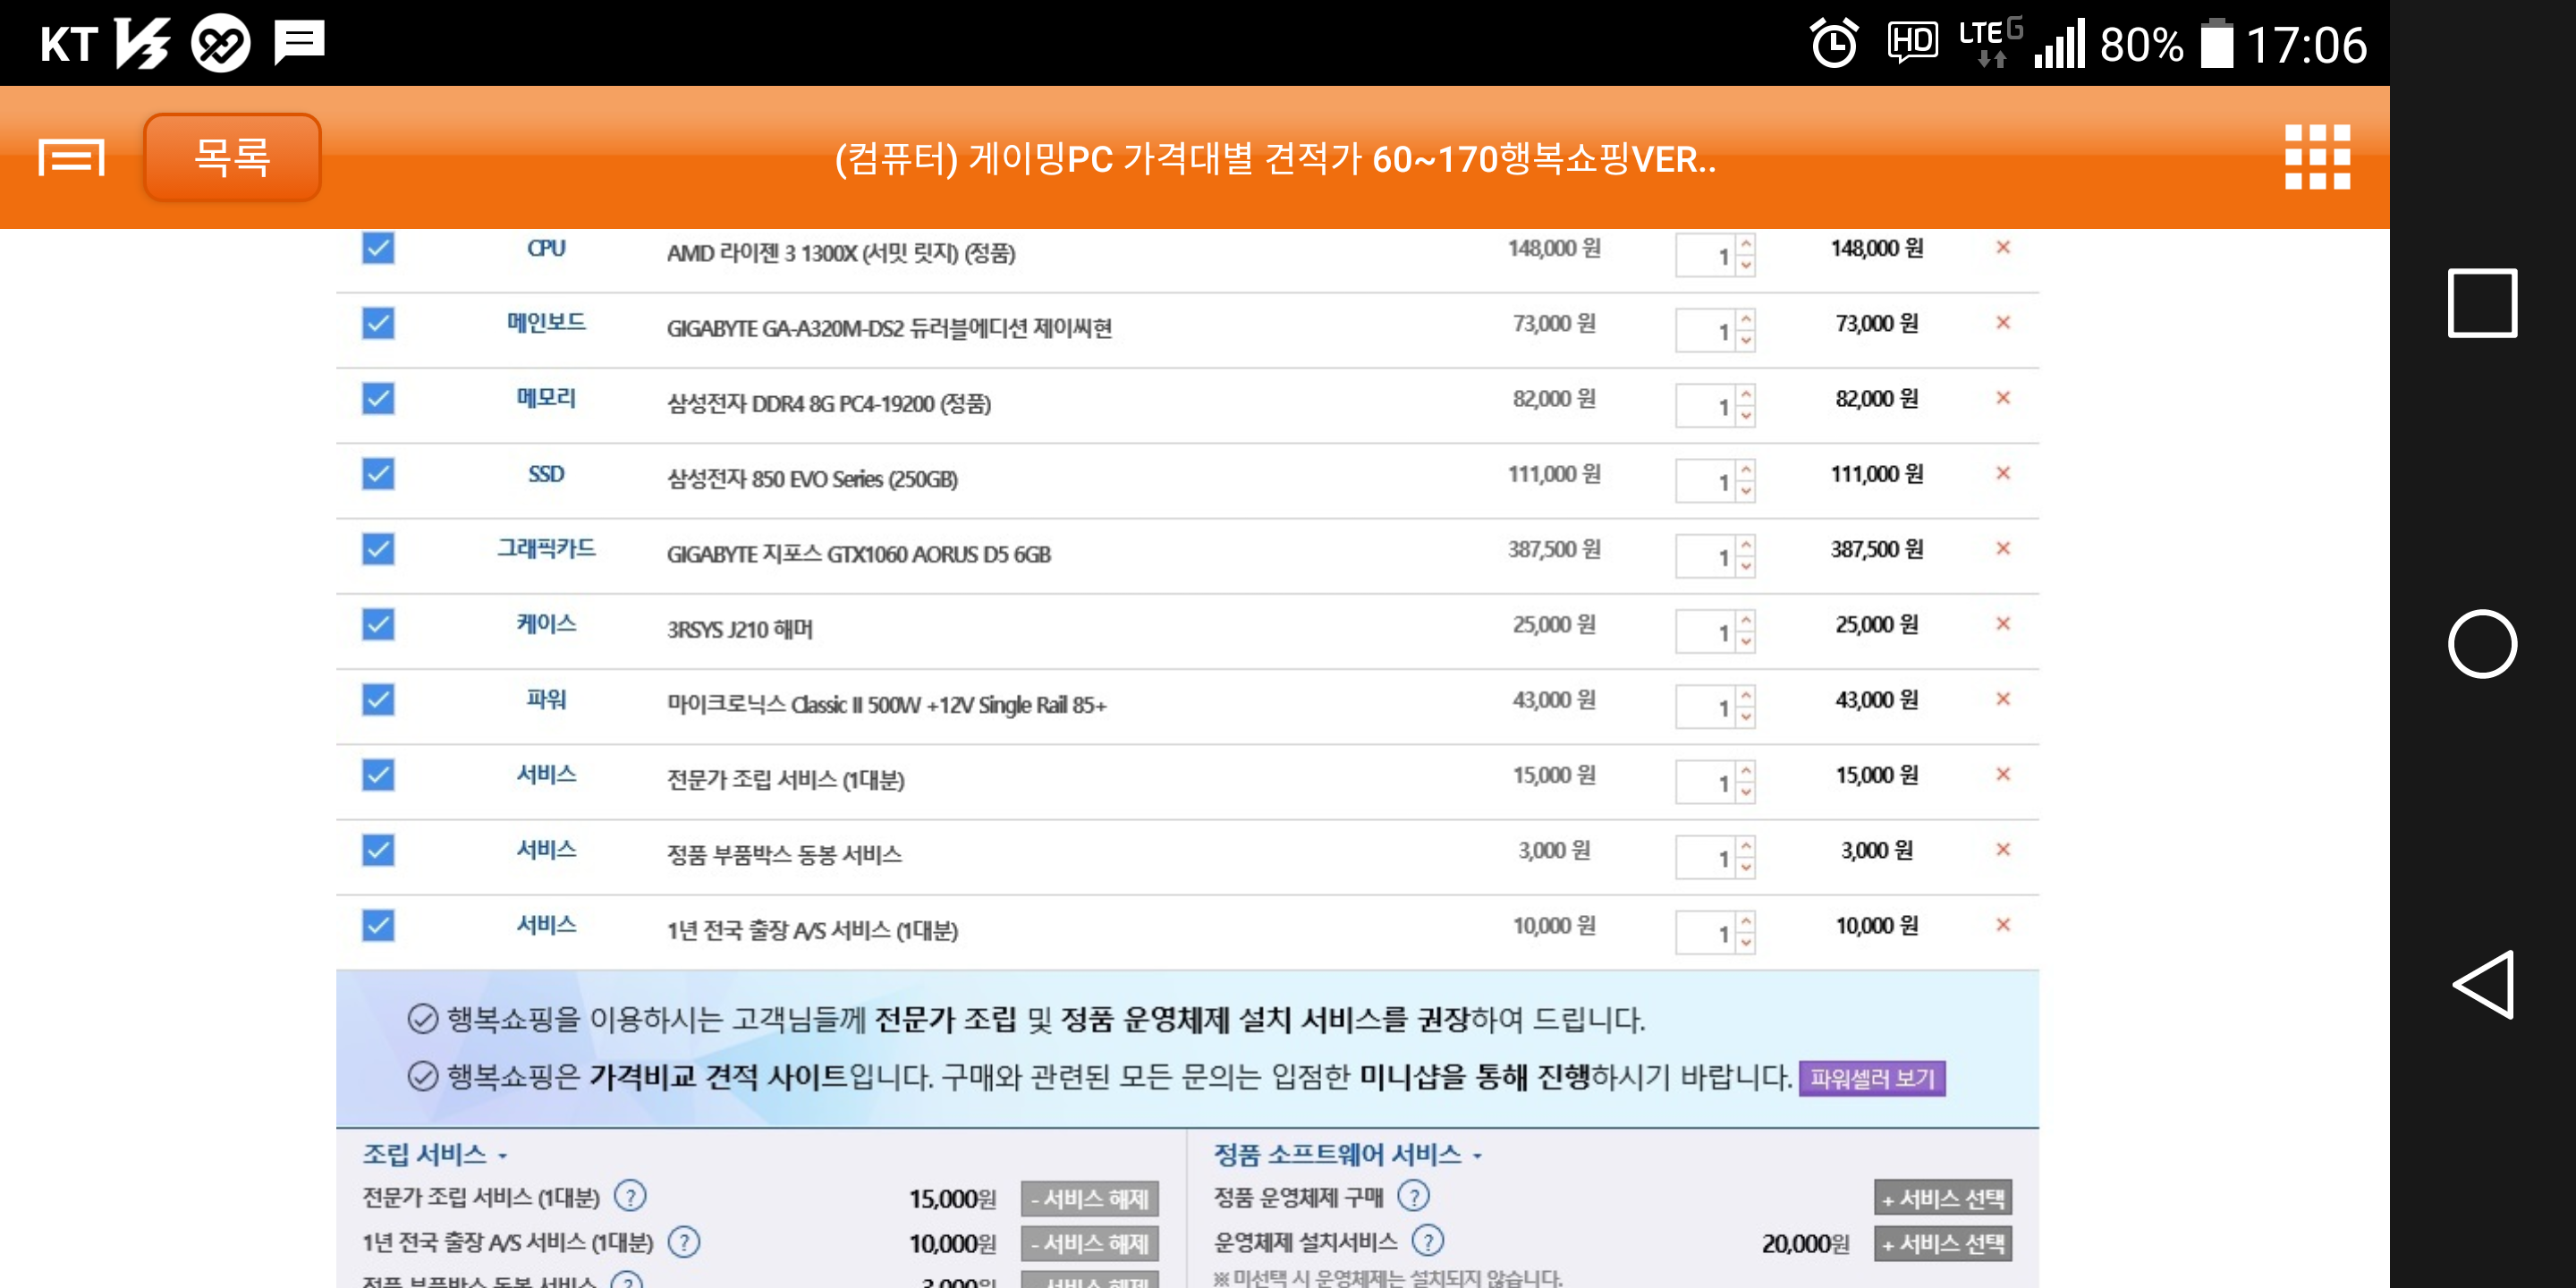Open help icon for 전문가 조립 서비스
Viewport: 2576px width, 1288px height.
pos(630,1195)
